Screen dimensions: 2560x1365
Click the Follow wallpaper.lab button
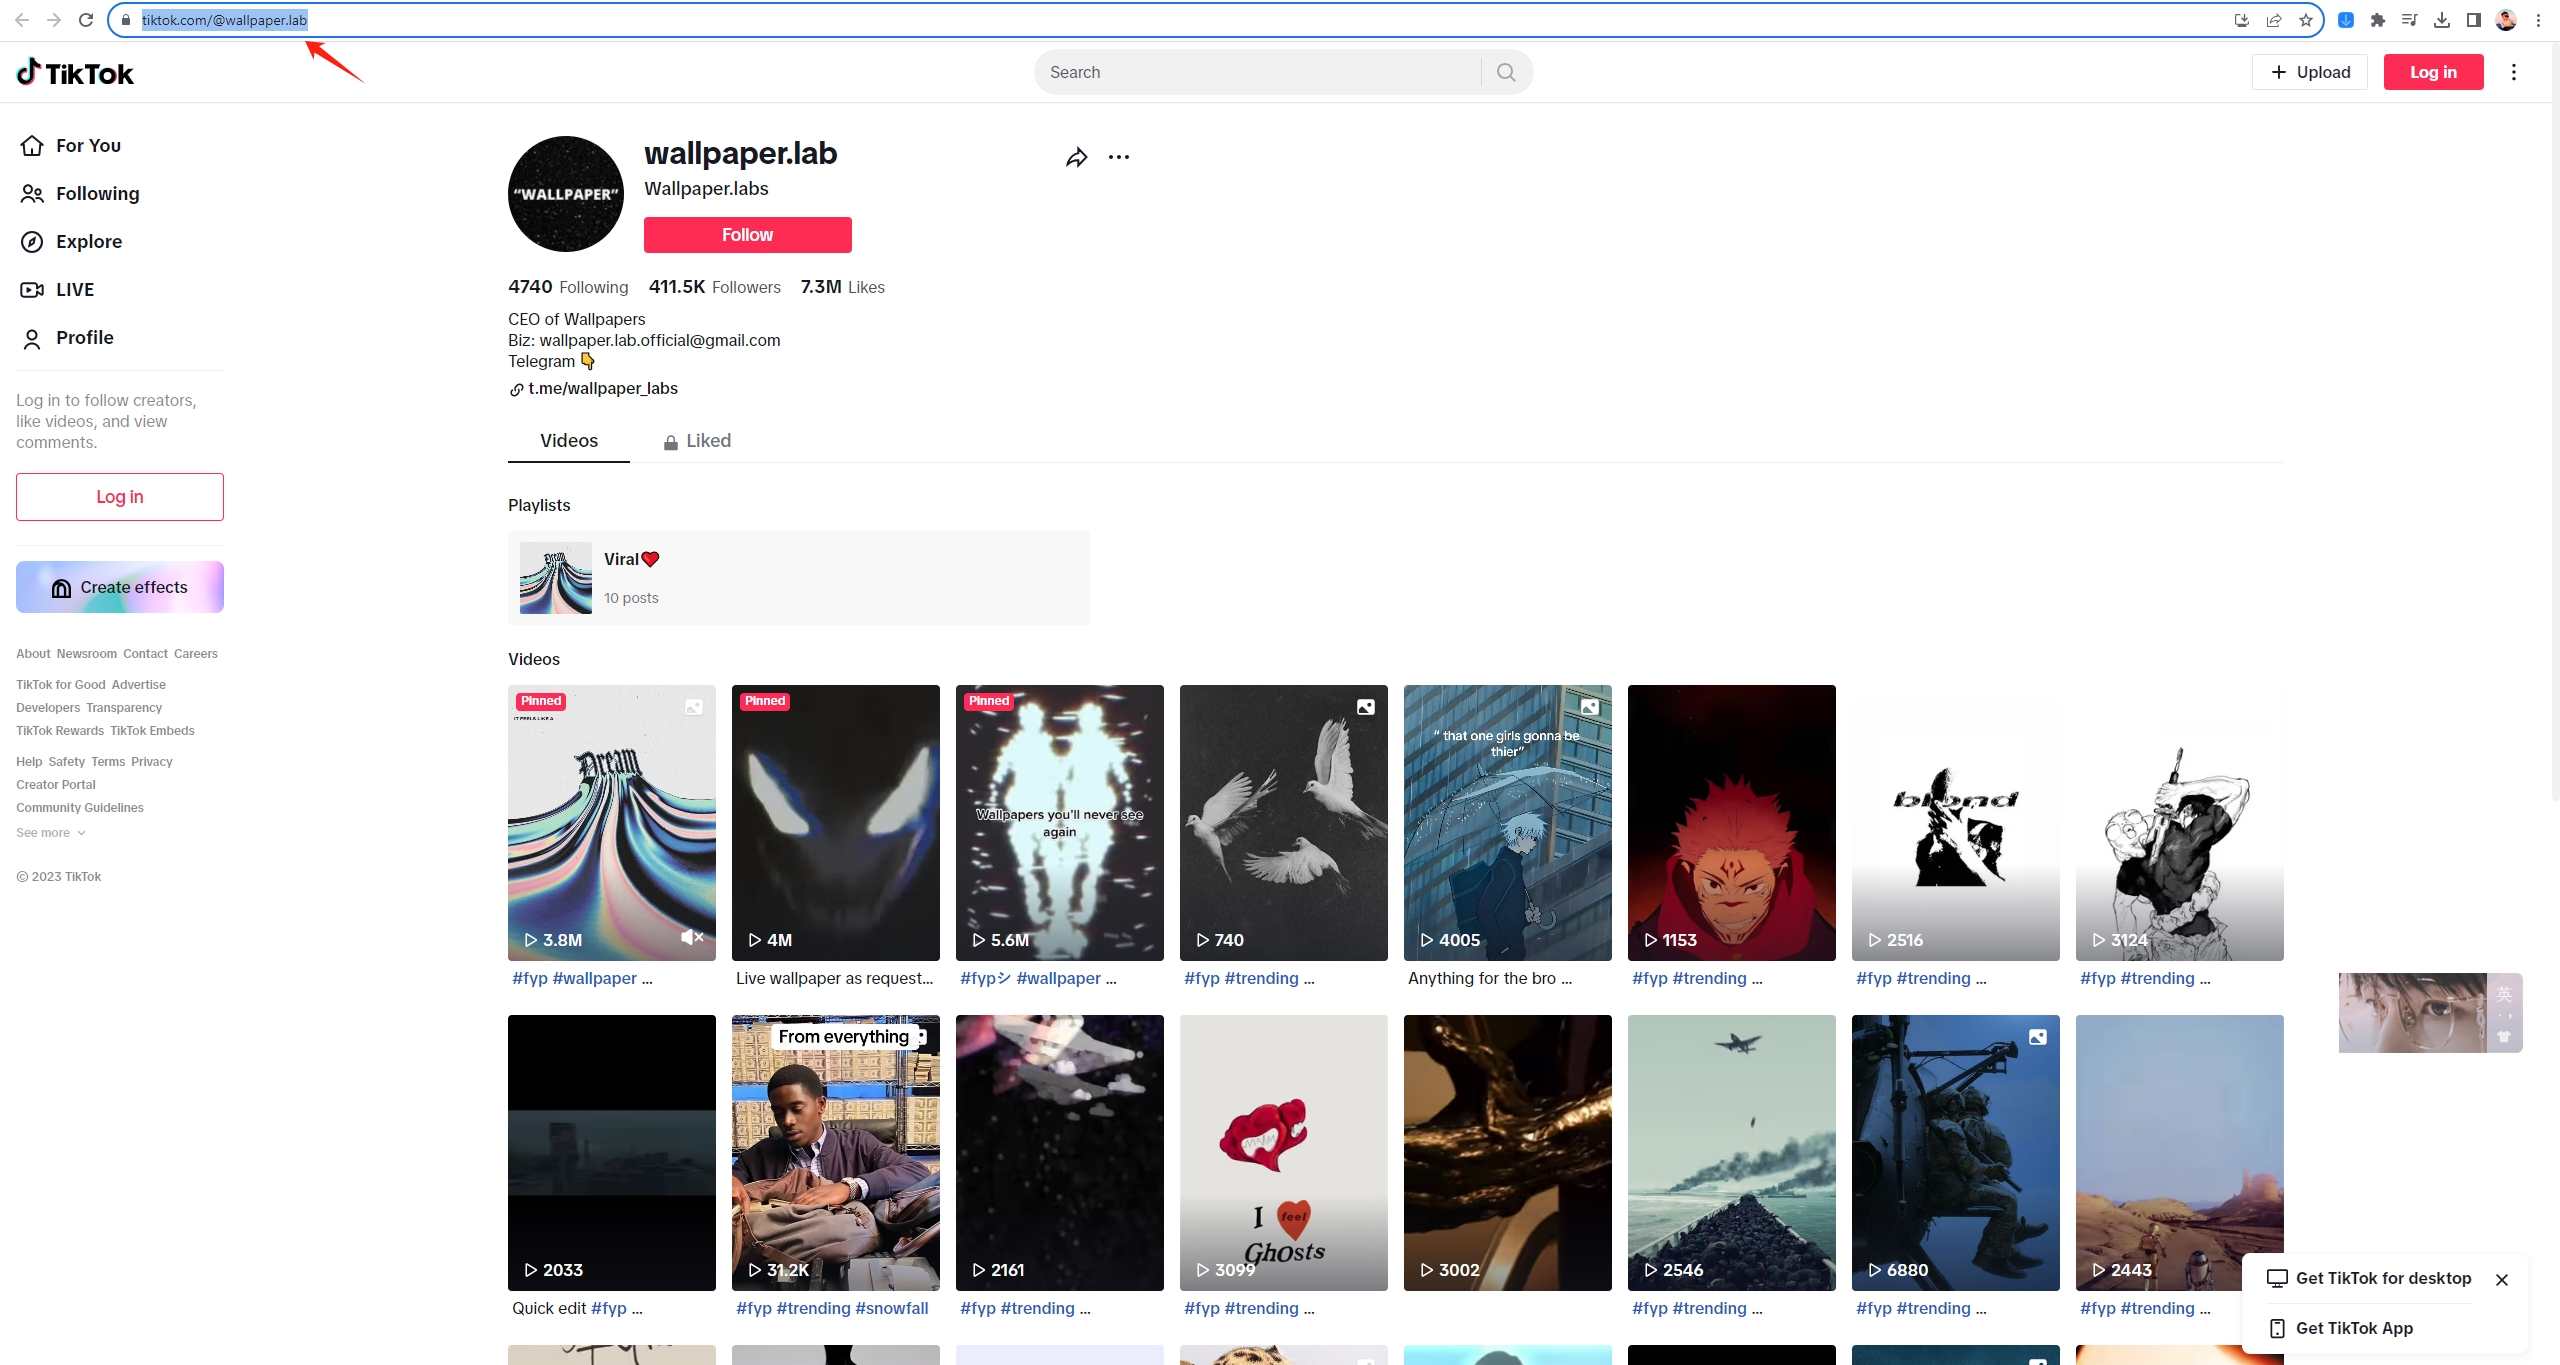747,234
